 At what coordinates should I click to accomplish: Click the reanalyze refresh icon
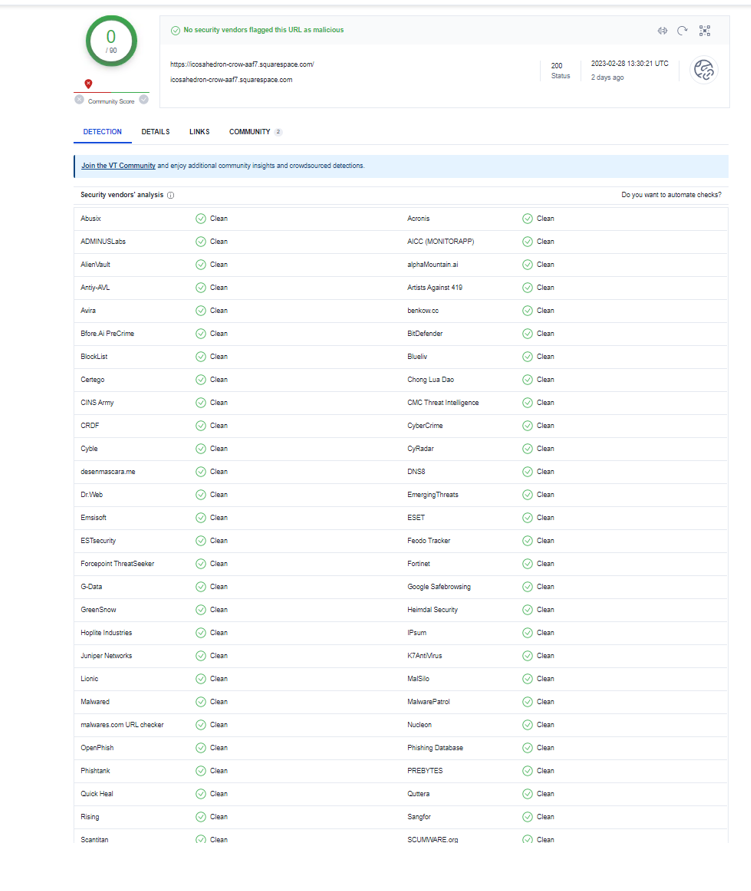[682, 31]
